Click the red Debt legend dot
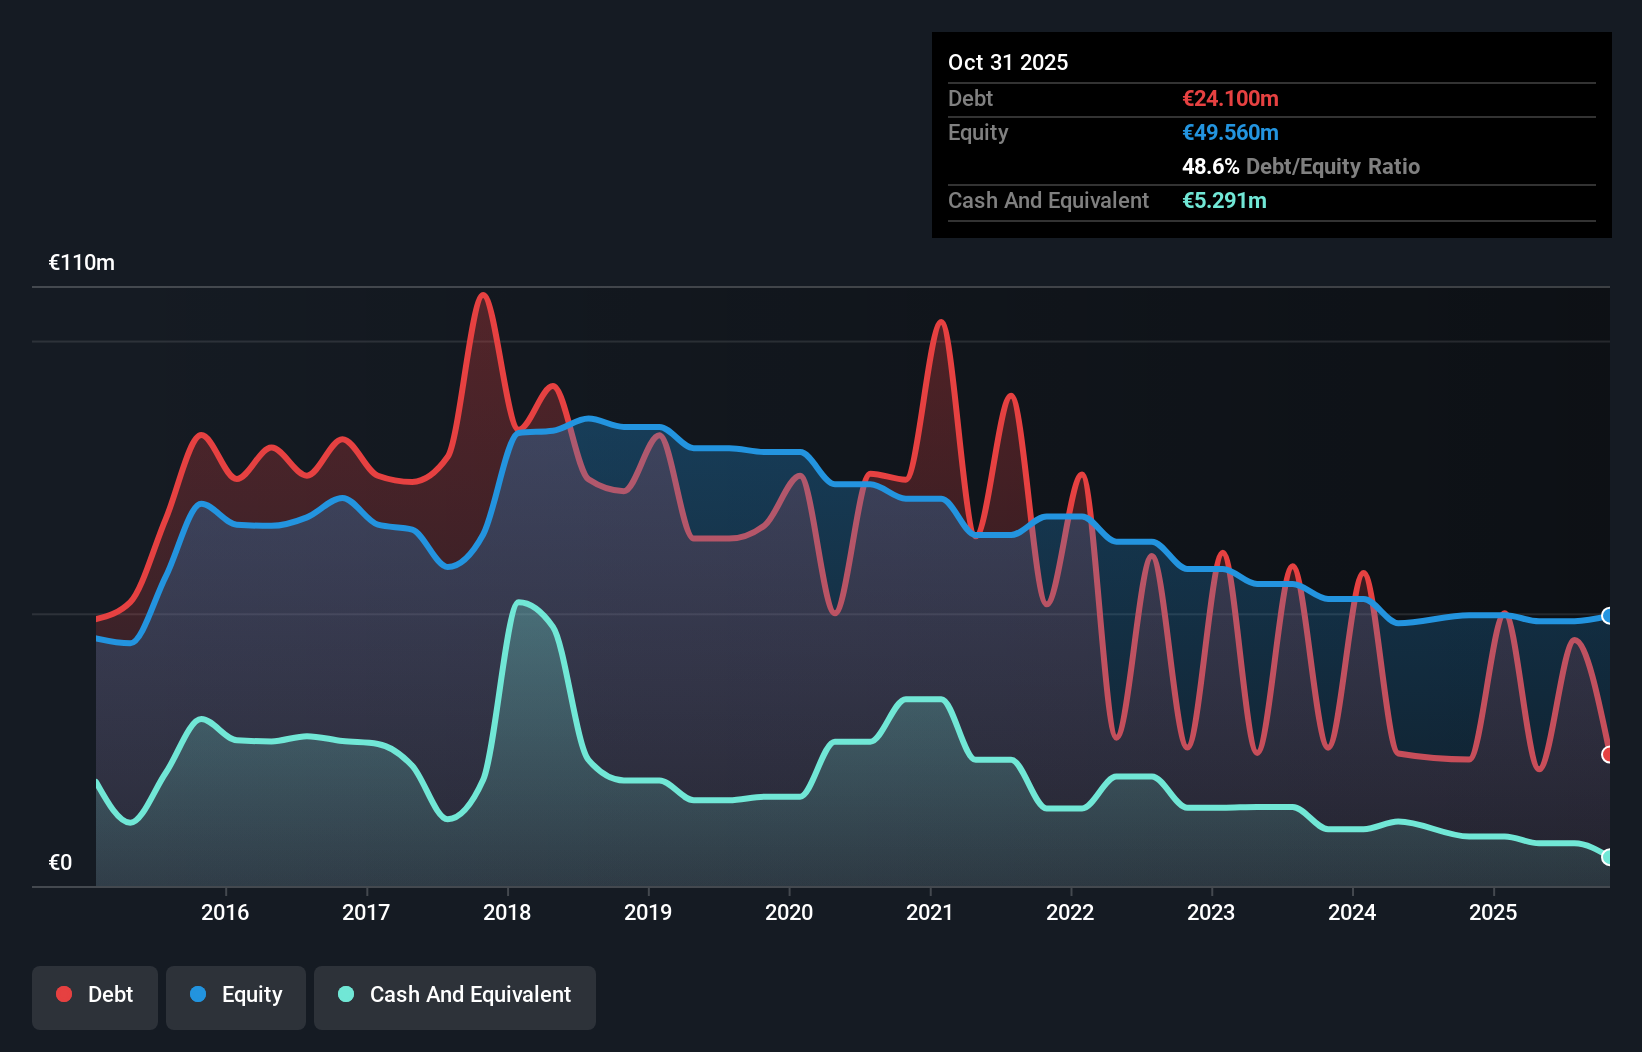 (62, 994)
